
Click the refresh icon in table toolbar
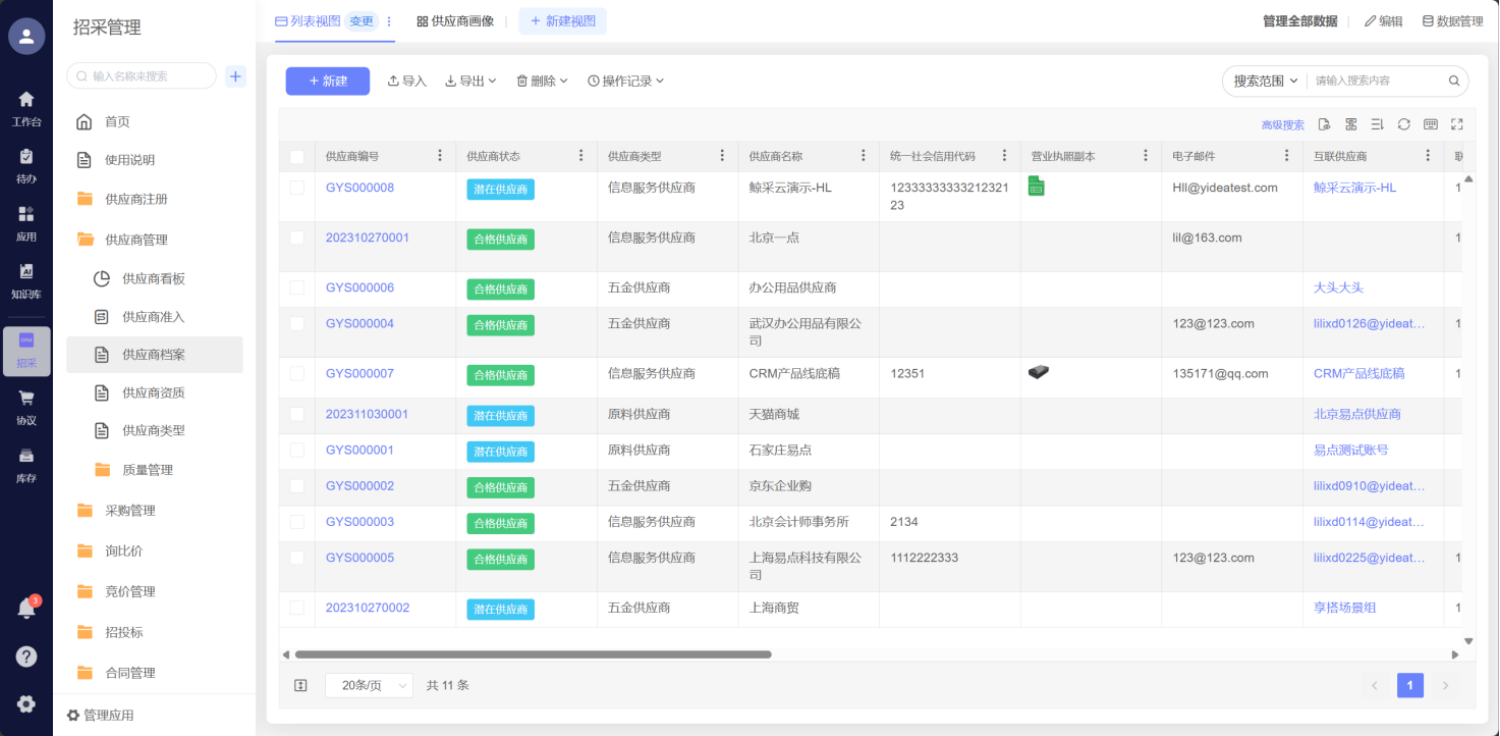pyautogui.click(x=1404, y=125)
